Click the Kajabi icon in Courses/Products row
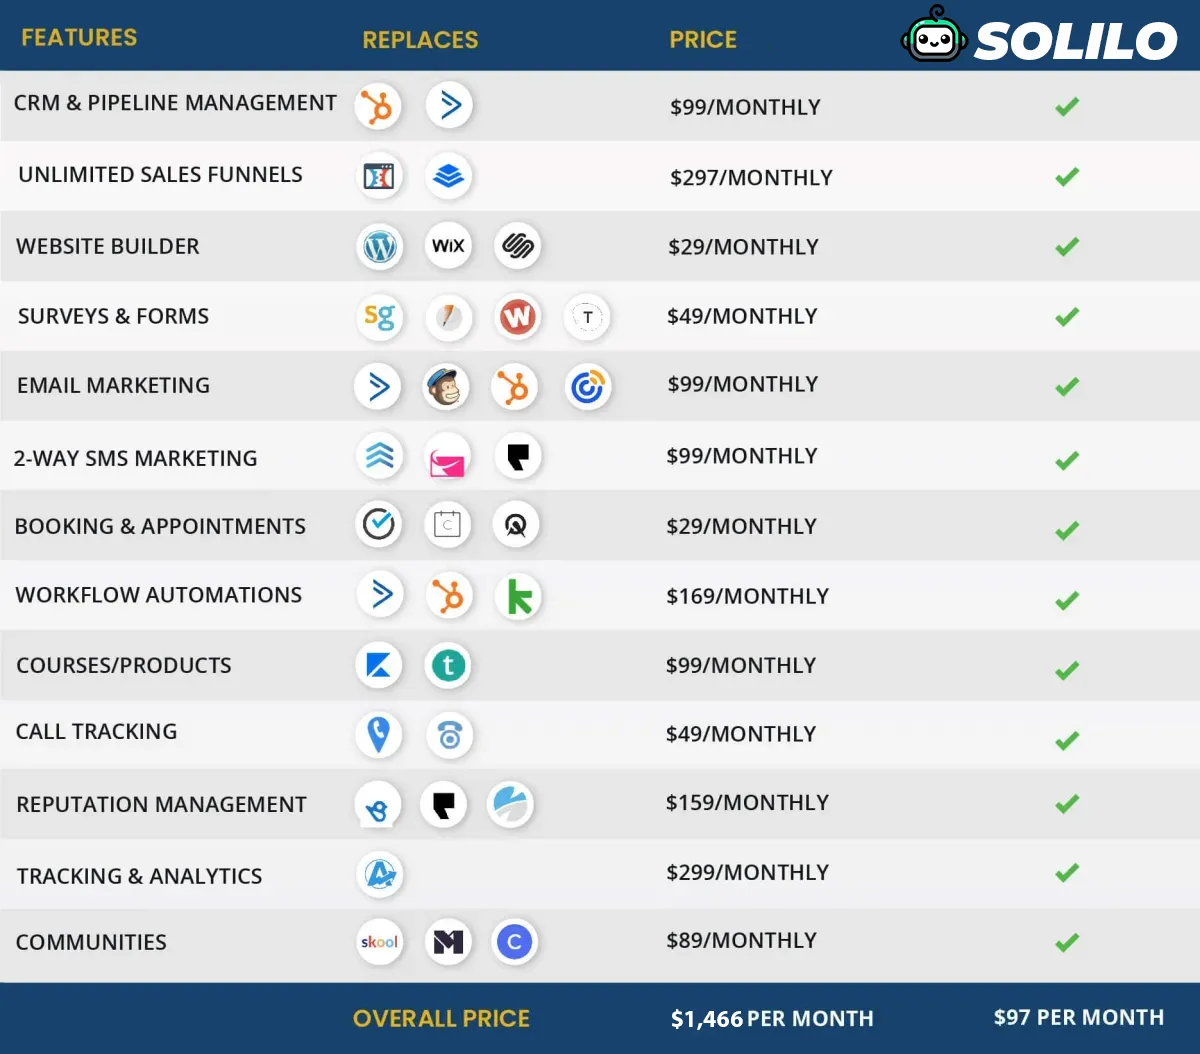1200x1054 pixels. pyautogui.click(x=379, y=665)
